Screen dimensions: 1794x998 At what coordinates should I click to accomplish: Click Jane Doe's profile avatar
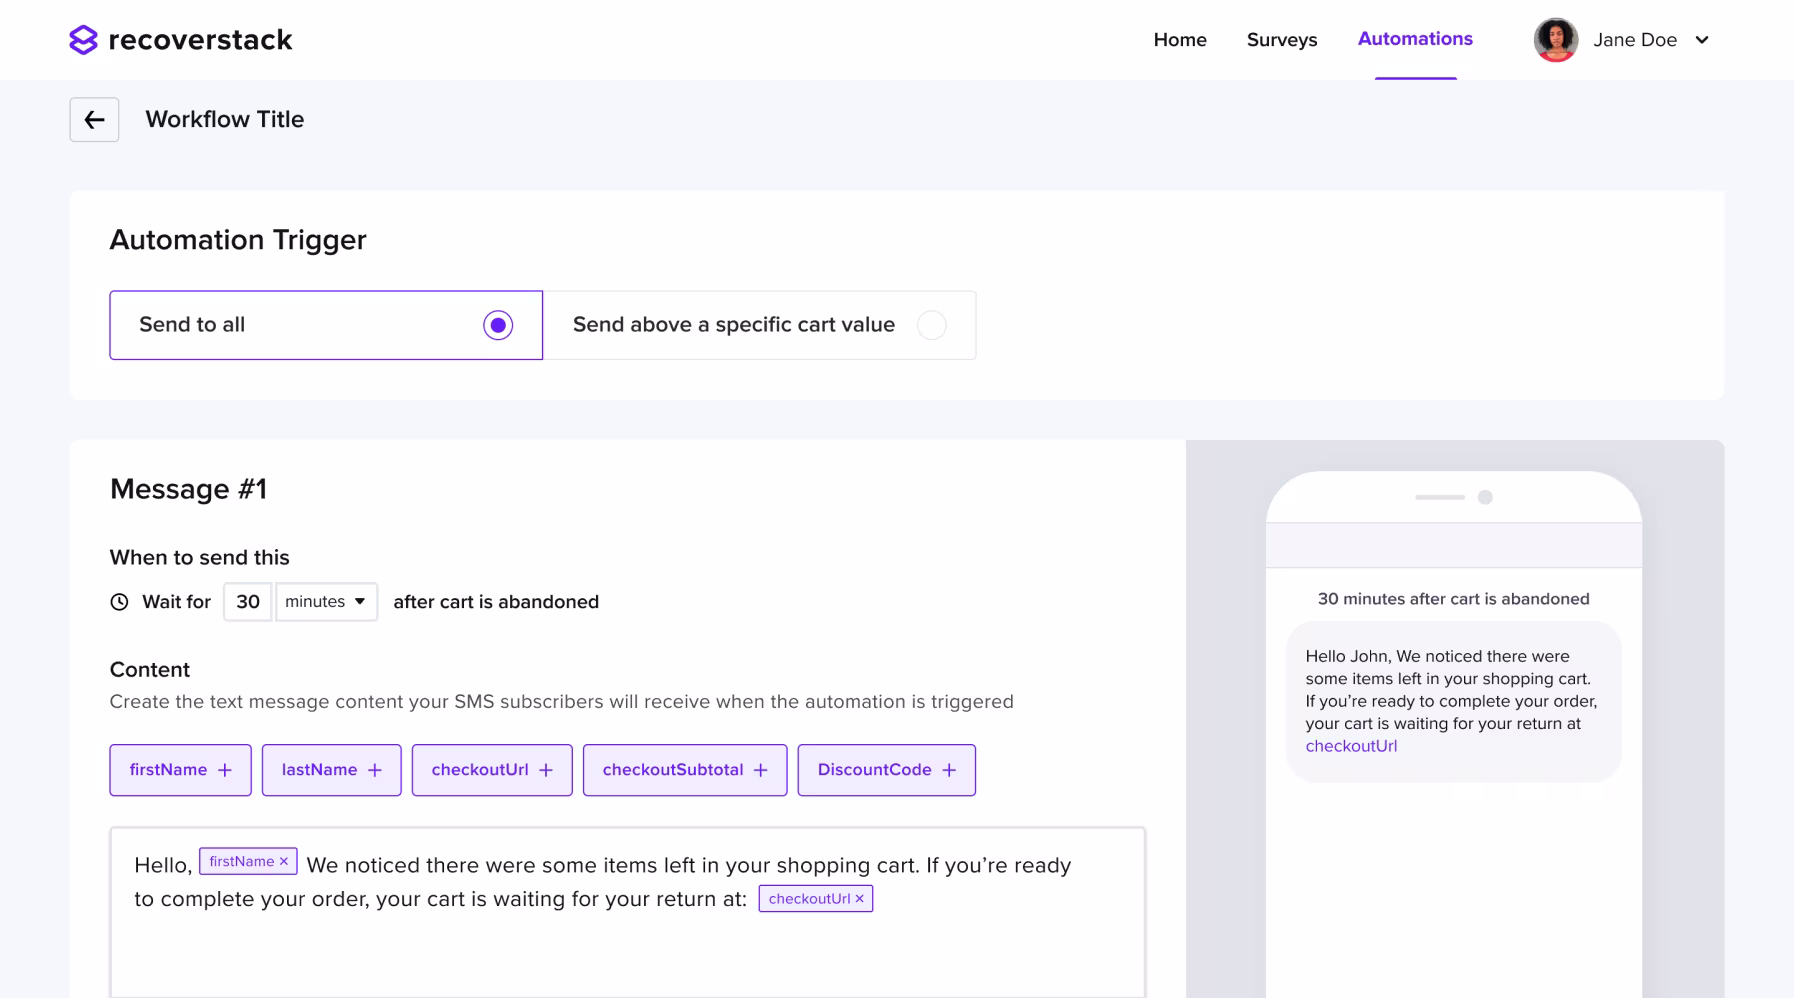point(1555,40)
